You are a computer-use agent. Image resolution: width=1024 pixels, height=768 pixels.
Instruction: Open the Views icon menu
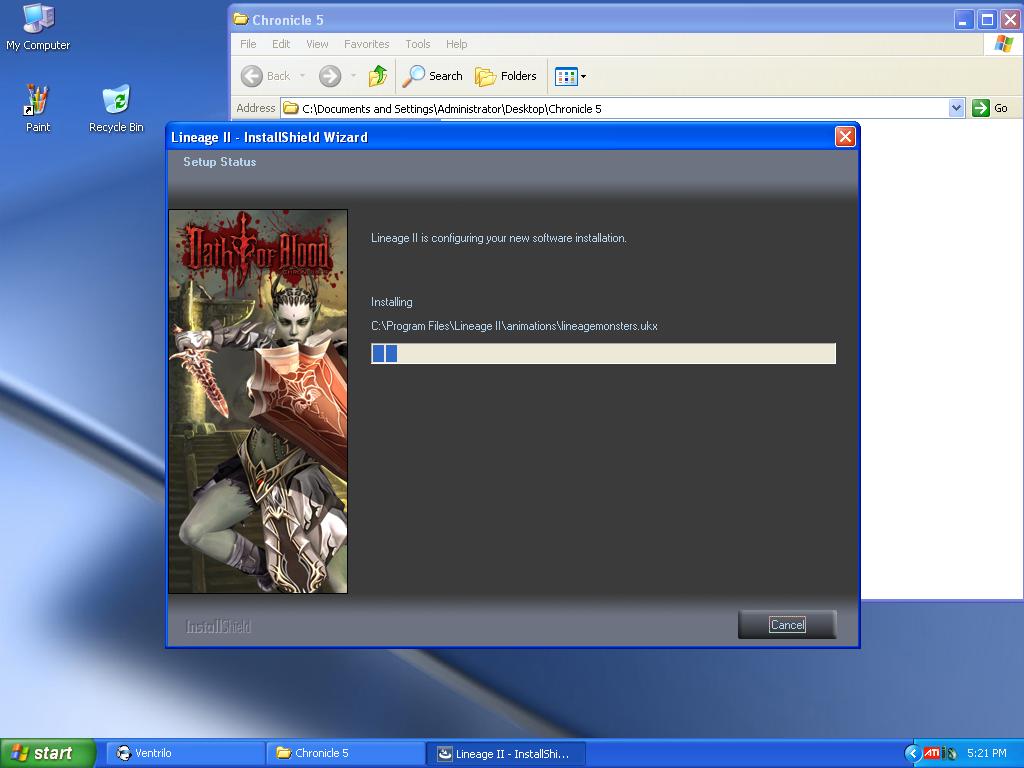click(570, 76)
